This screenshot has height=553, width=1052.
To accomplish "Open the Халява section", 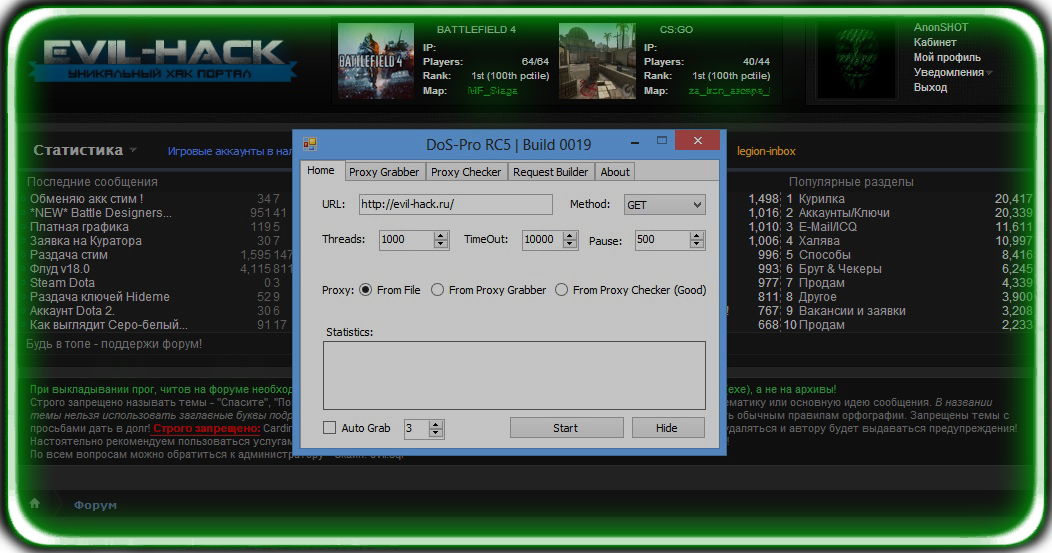I will [819, 241].
